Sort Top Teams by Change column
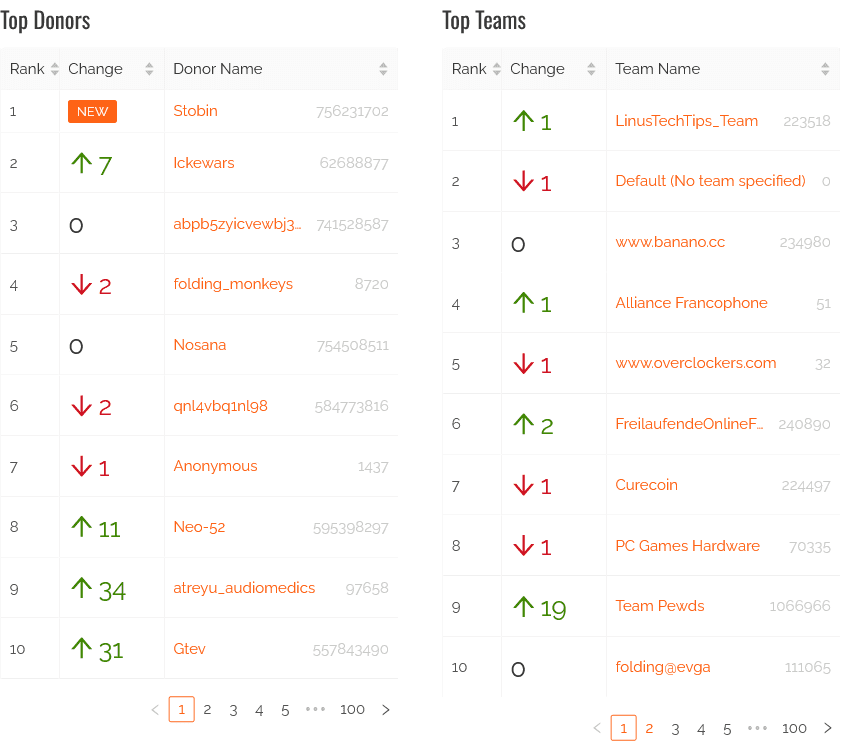865x754 pixels. (591, 69)
